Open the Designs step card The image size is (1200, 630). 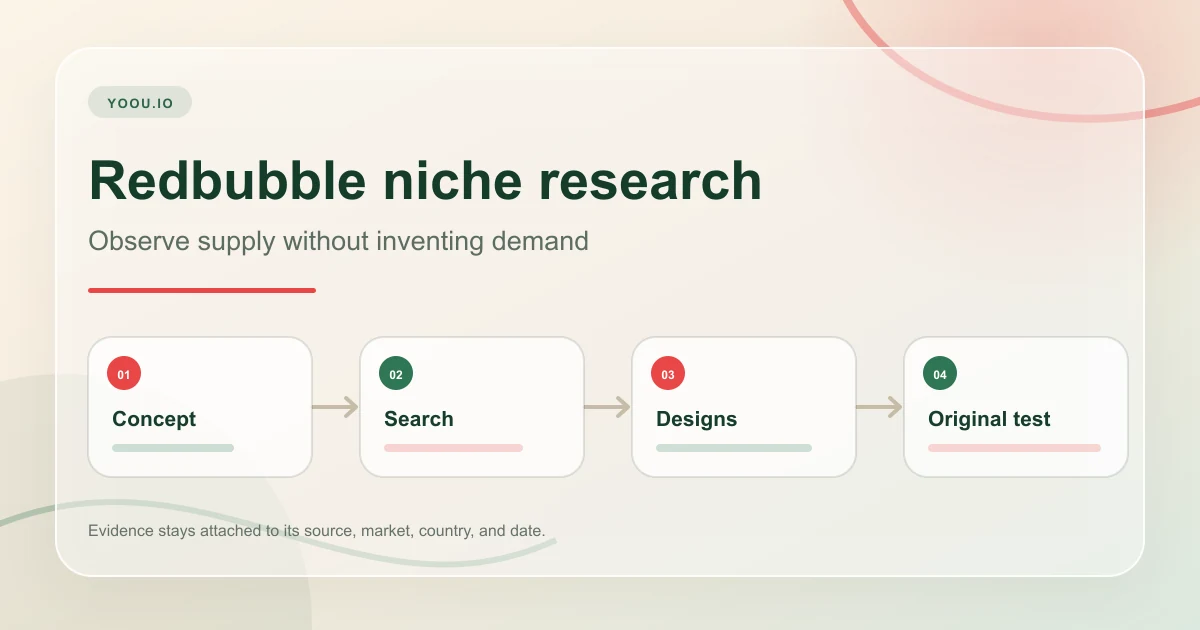coord(744,407)
